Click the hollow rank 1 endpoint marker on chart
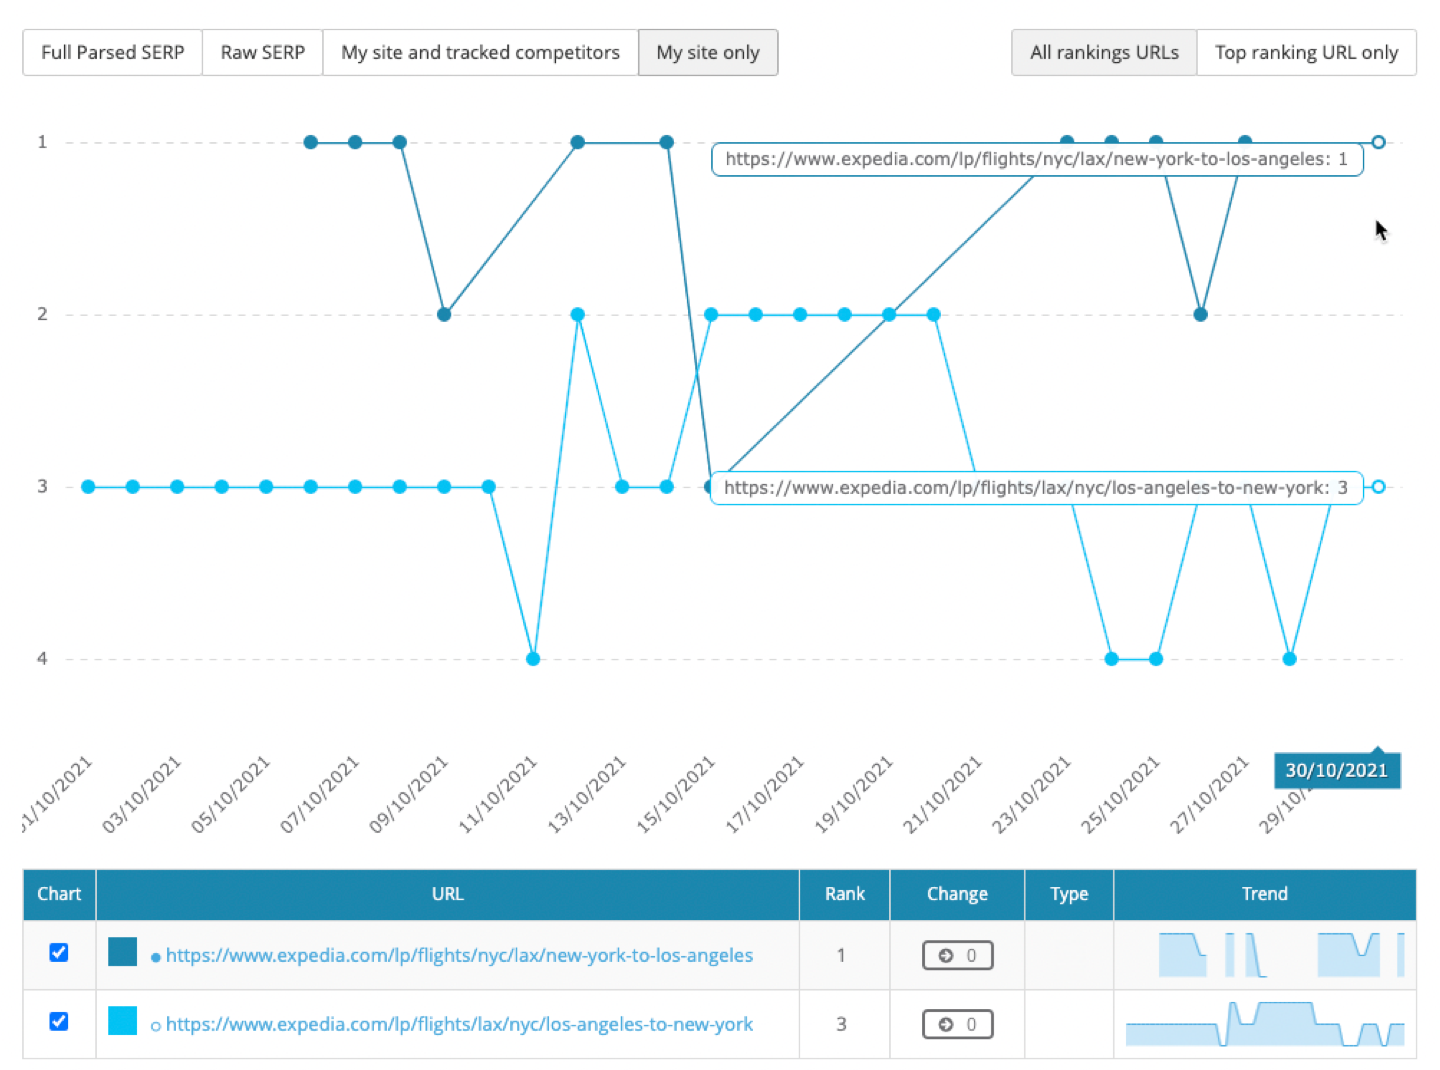 pos(1378,142)
